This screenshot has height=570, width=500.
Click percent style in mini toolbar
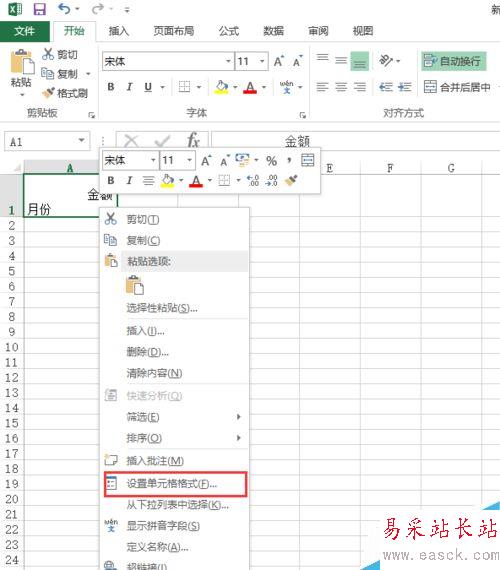click(271, 160)
